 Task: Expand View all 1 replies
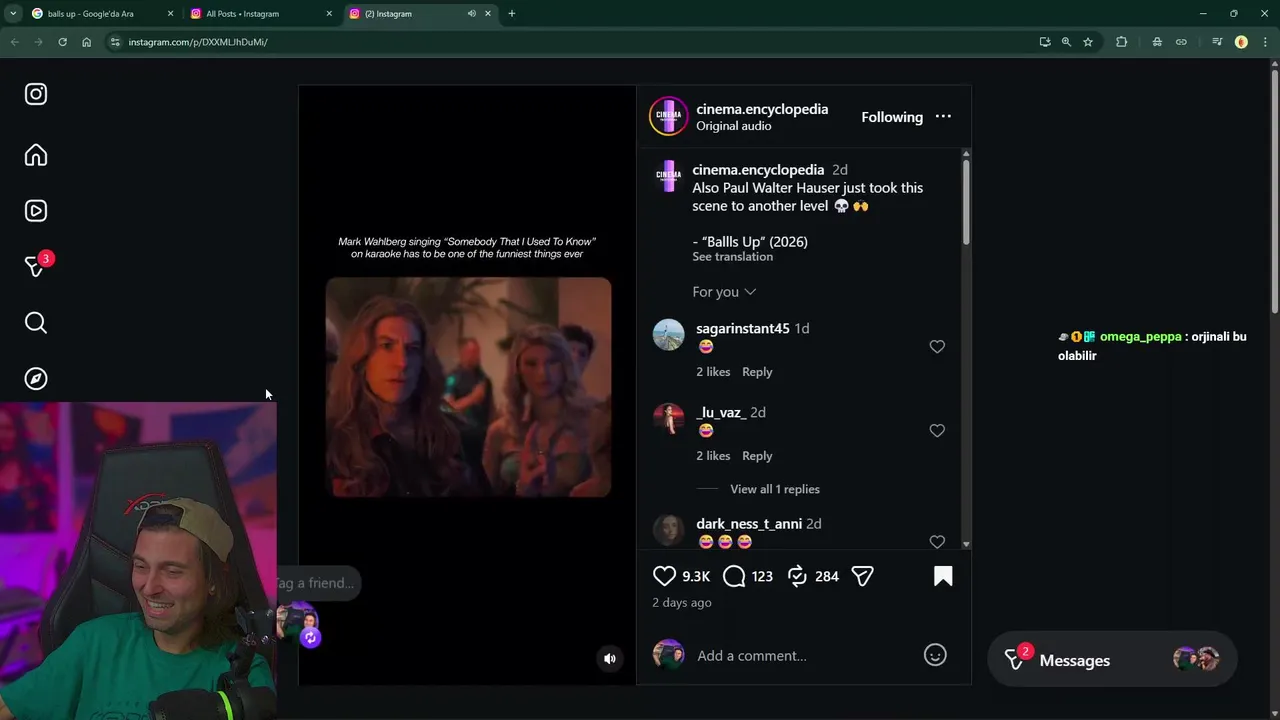tap(775, 489)
